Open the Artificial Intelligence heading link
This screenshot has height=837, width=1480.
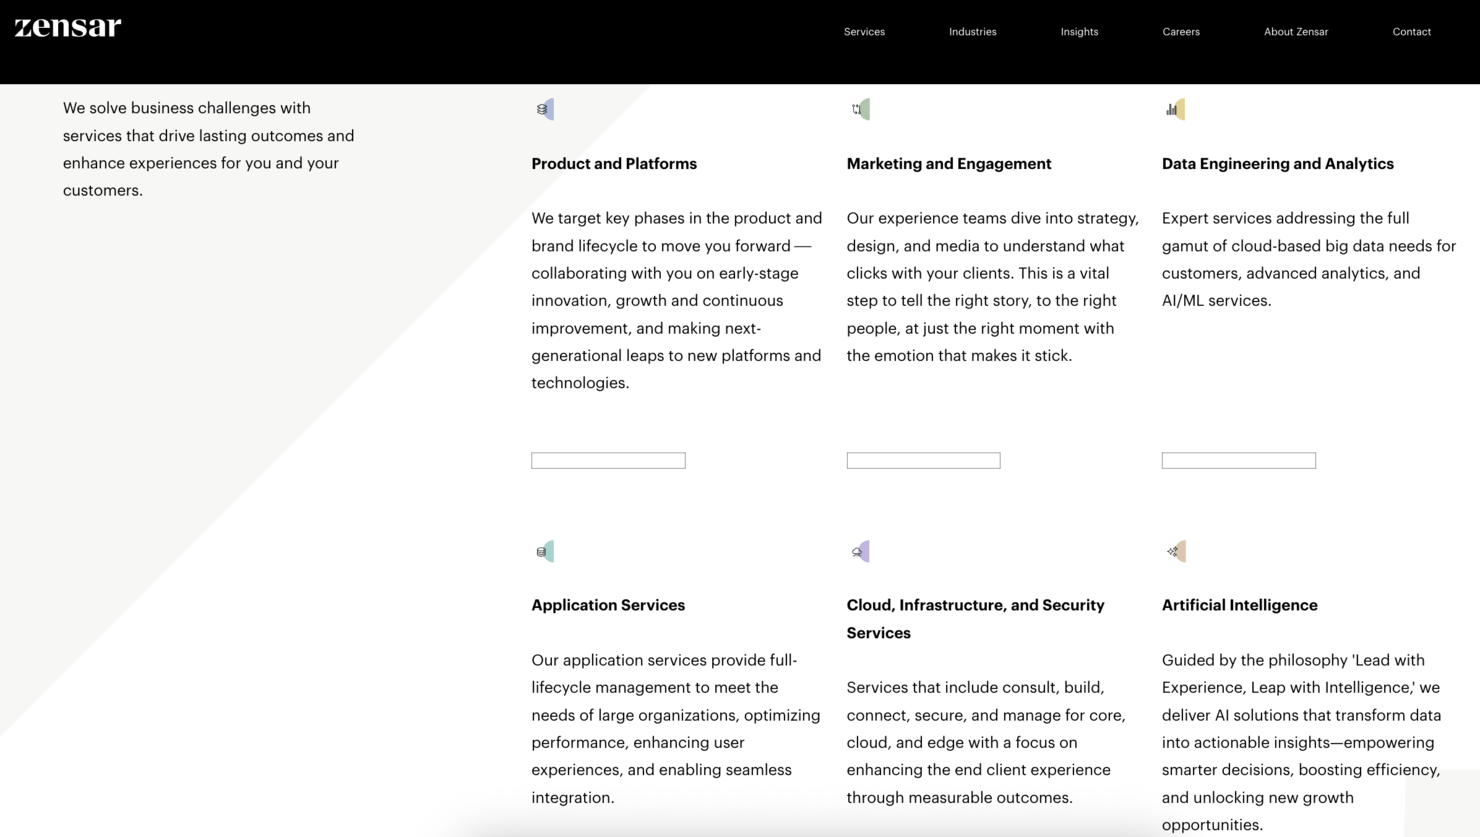pyautogui.click(x=1239, y=605)
